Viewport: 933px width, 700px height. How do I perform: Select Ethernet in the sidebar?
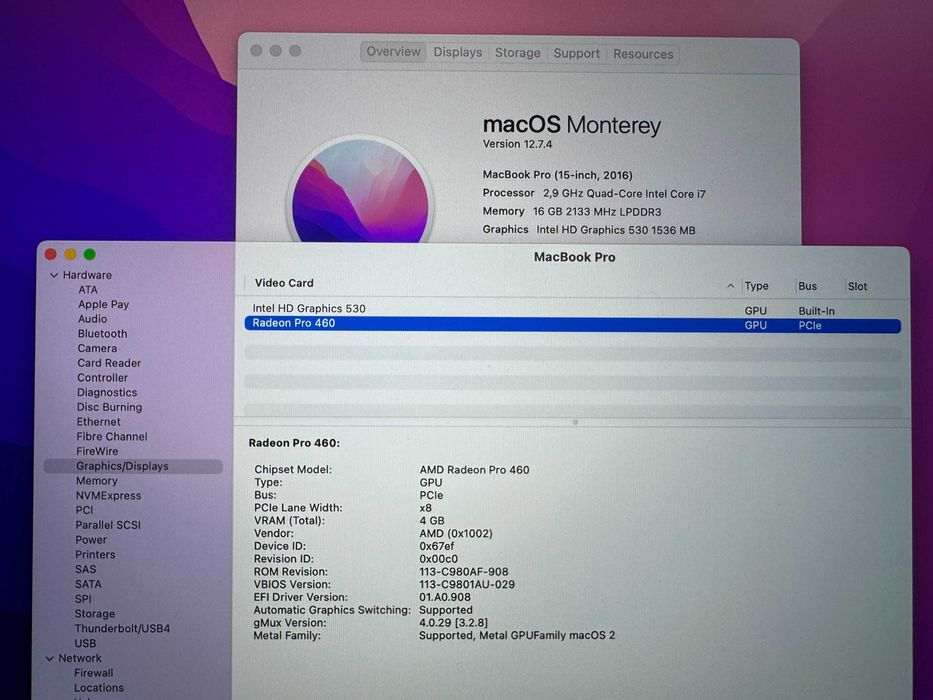pos(99,422)
